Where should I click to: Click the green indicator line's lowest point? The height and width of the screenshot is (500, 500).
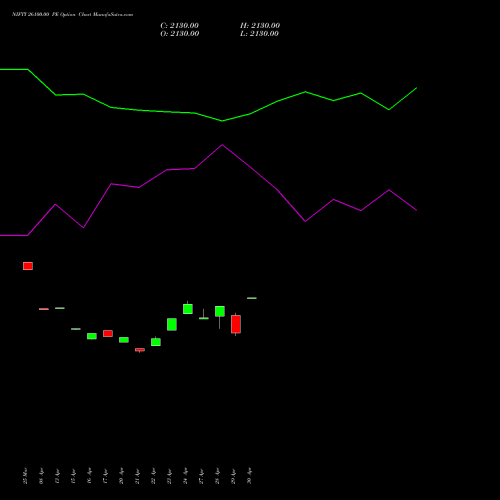(222, 121)
